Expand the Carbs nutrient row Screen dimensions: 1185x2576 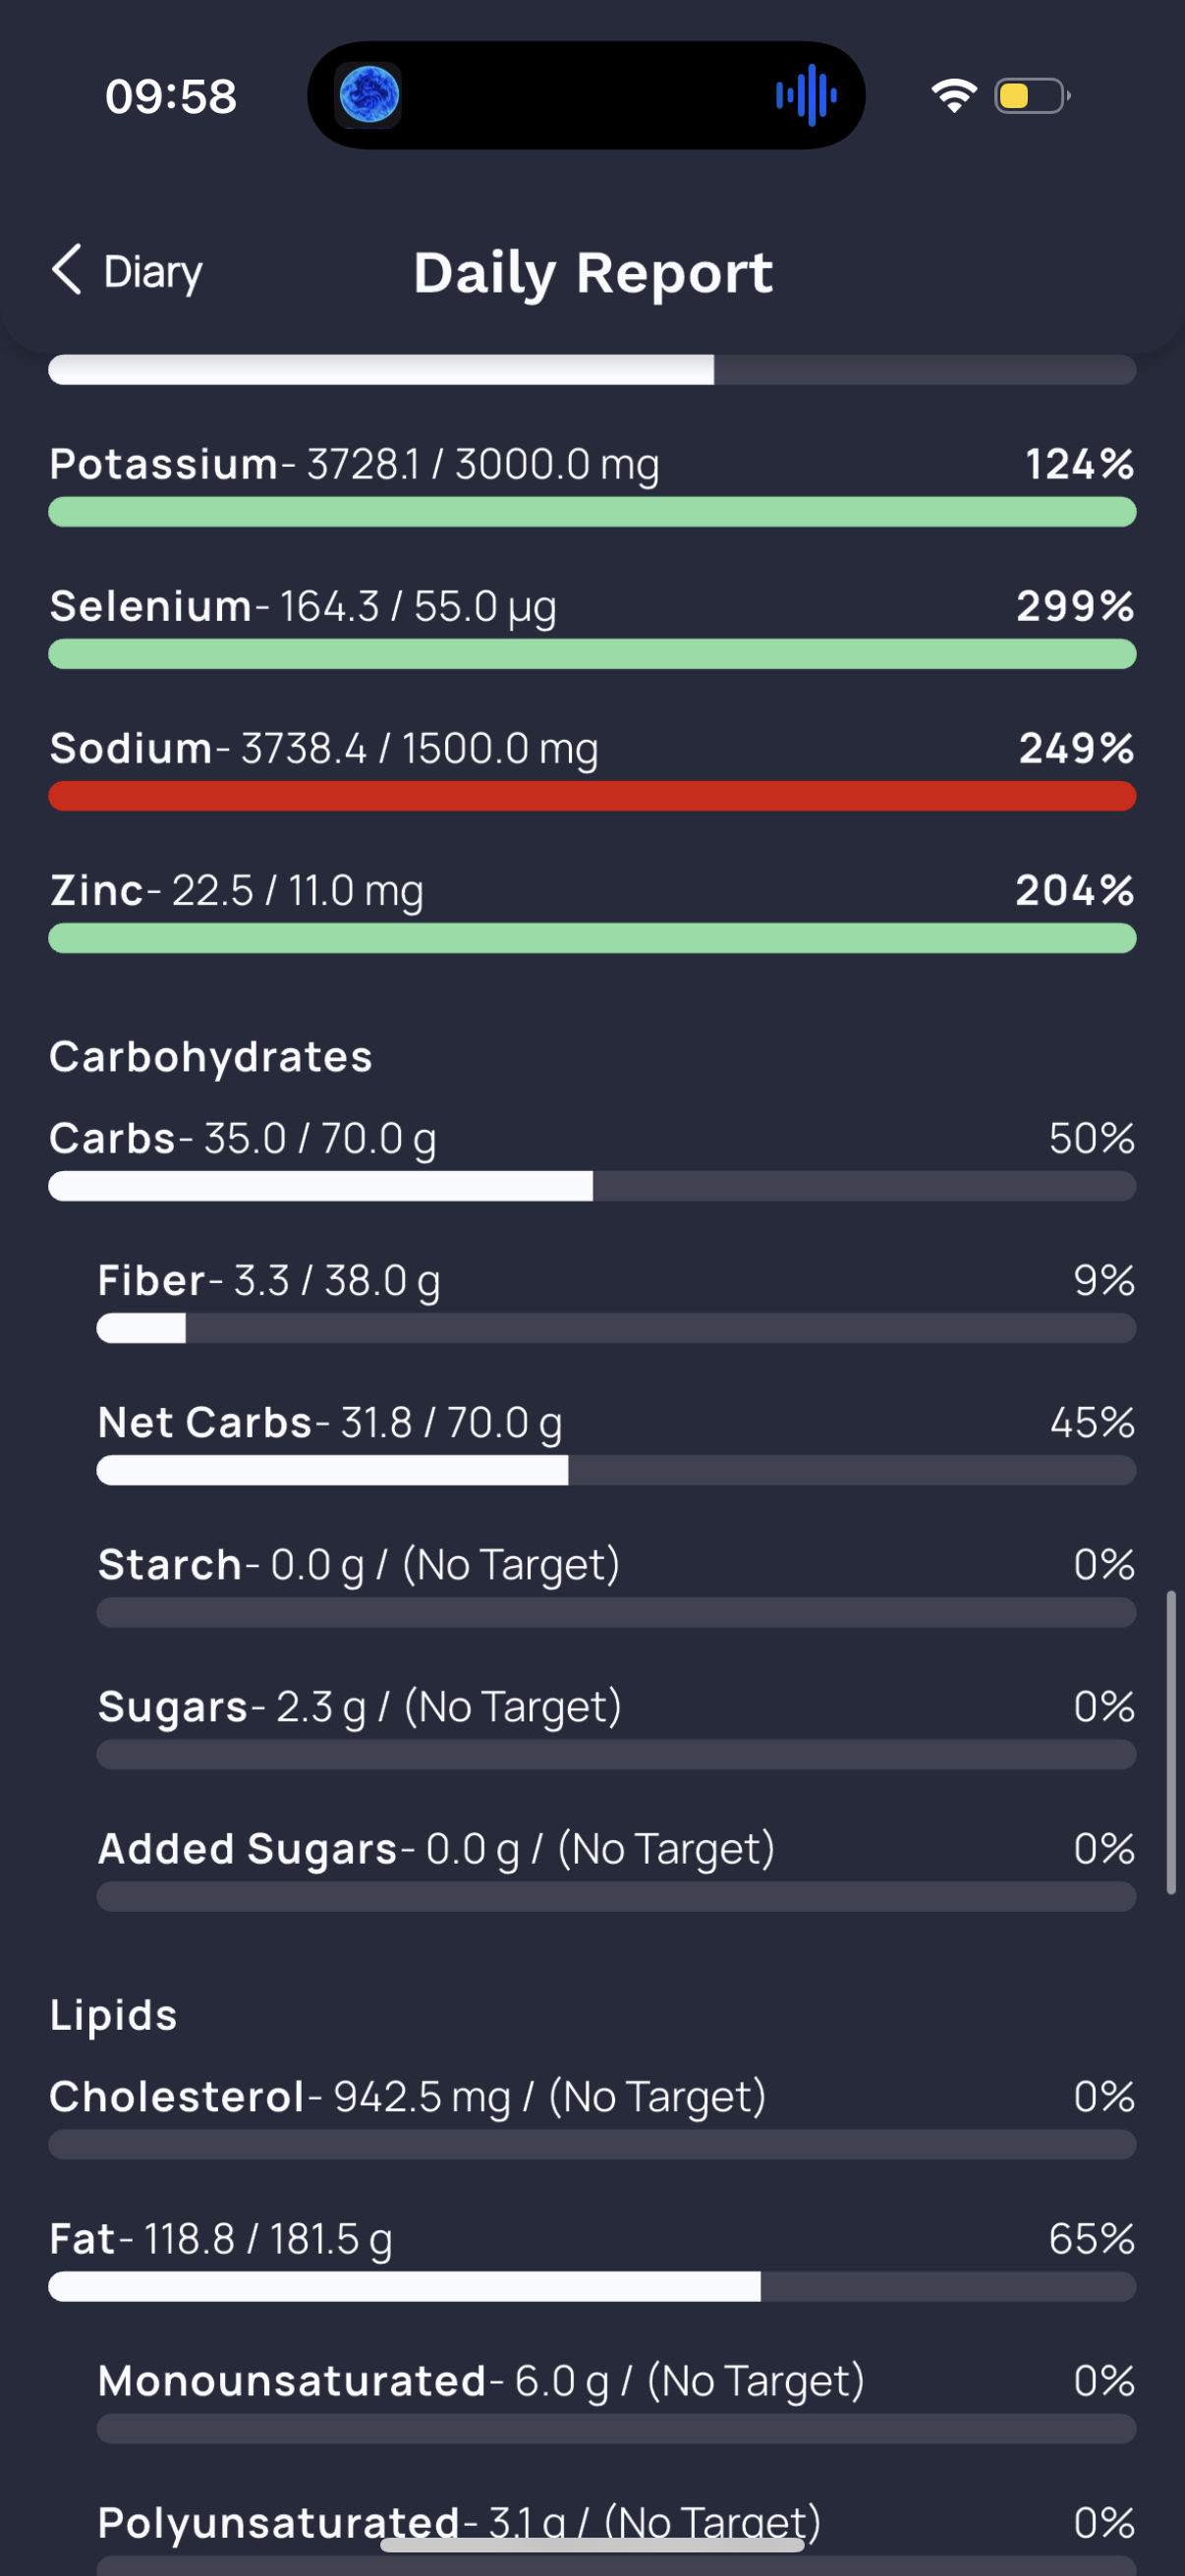(592, 1159)
